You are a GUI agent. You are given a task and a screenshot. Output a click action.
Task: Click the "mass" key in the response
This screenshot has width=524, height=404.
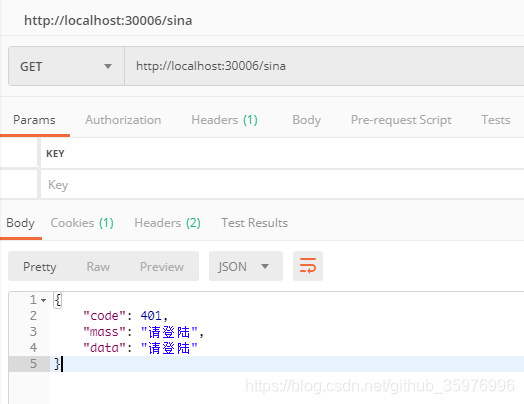pyautogui.click(x=104, y=332)
